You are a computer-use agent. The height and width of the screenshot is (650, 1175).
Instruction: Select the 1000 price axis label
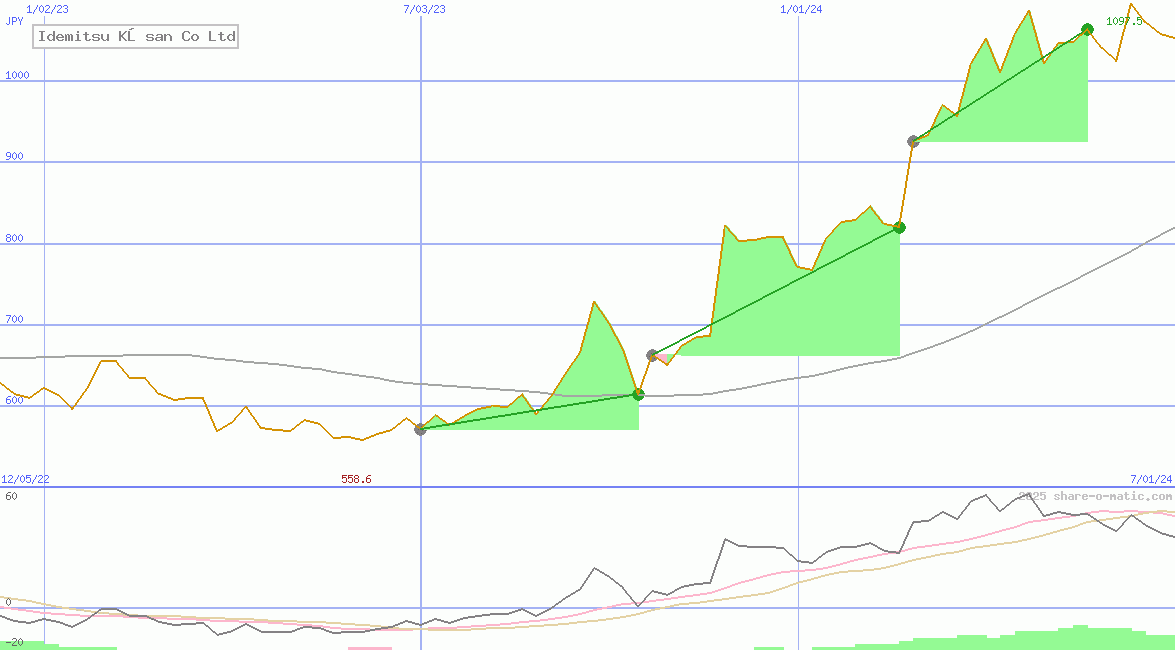click(x=17, y=75)
